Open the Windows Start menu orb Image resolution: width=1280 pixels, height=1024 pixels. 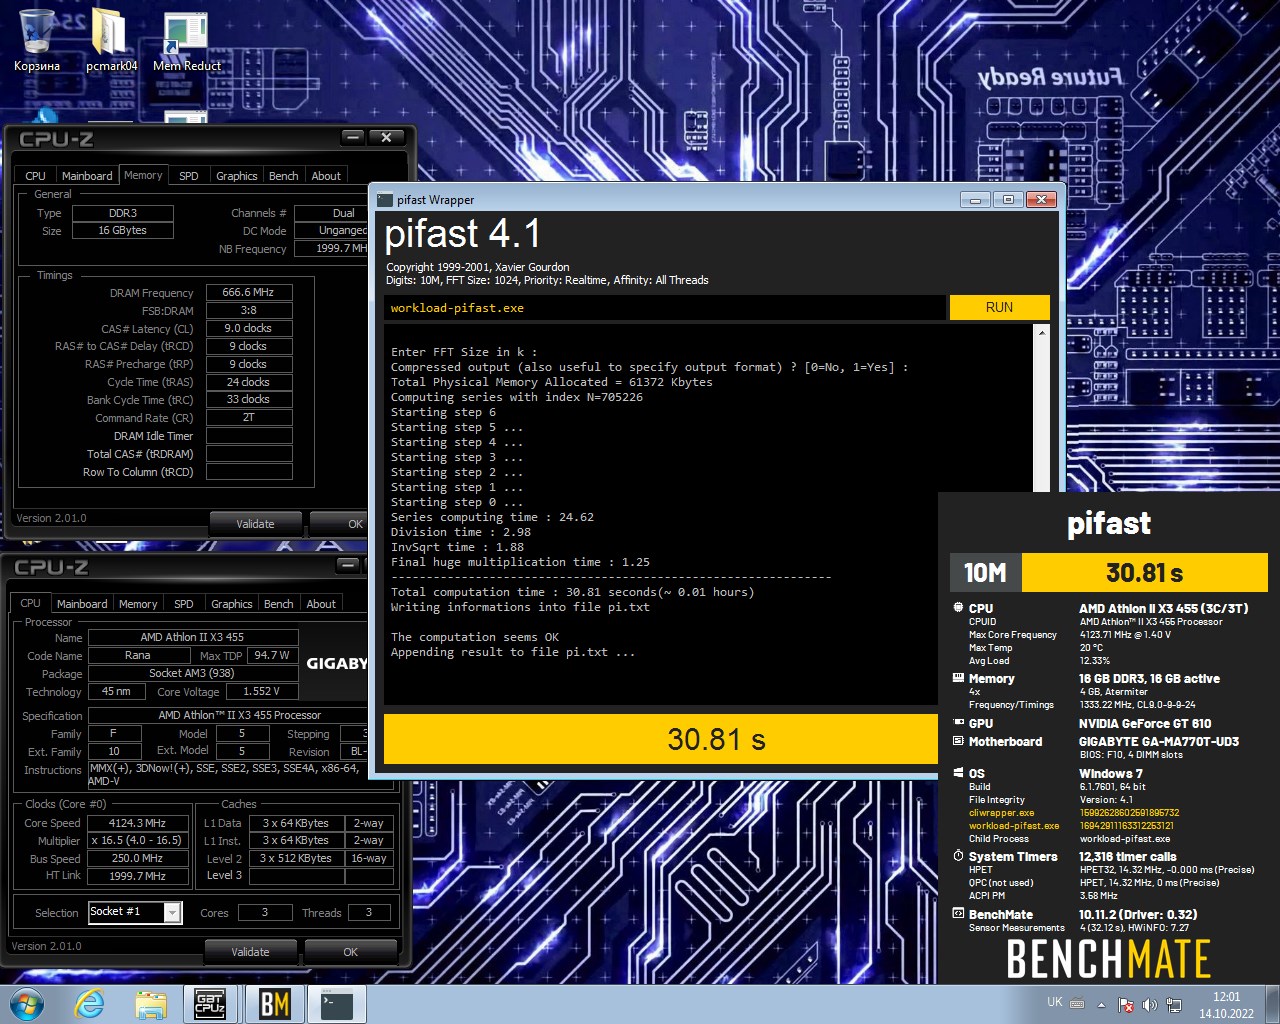coord(27,1004)
